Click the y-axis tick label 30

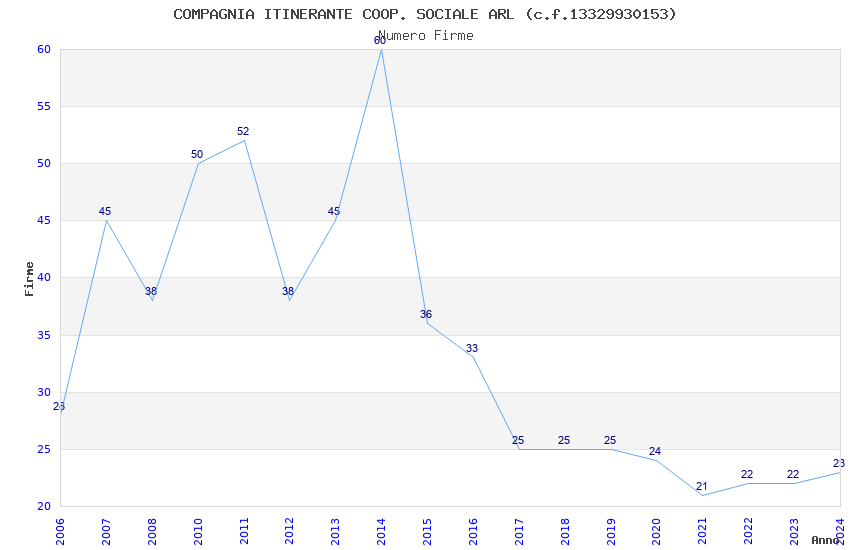click(44, 392)
